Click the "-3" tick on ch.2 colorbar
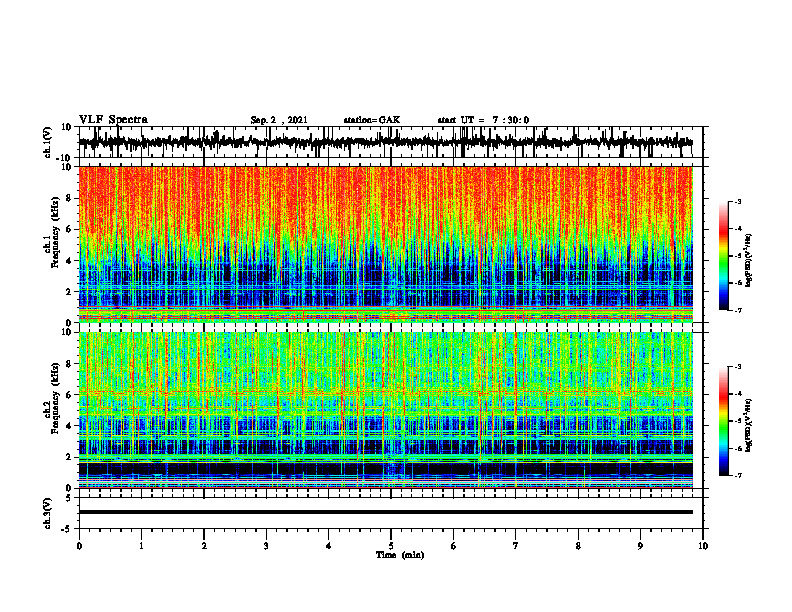This screenshot has width=792, height=612. point(738,367)
